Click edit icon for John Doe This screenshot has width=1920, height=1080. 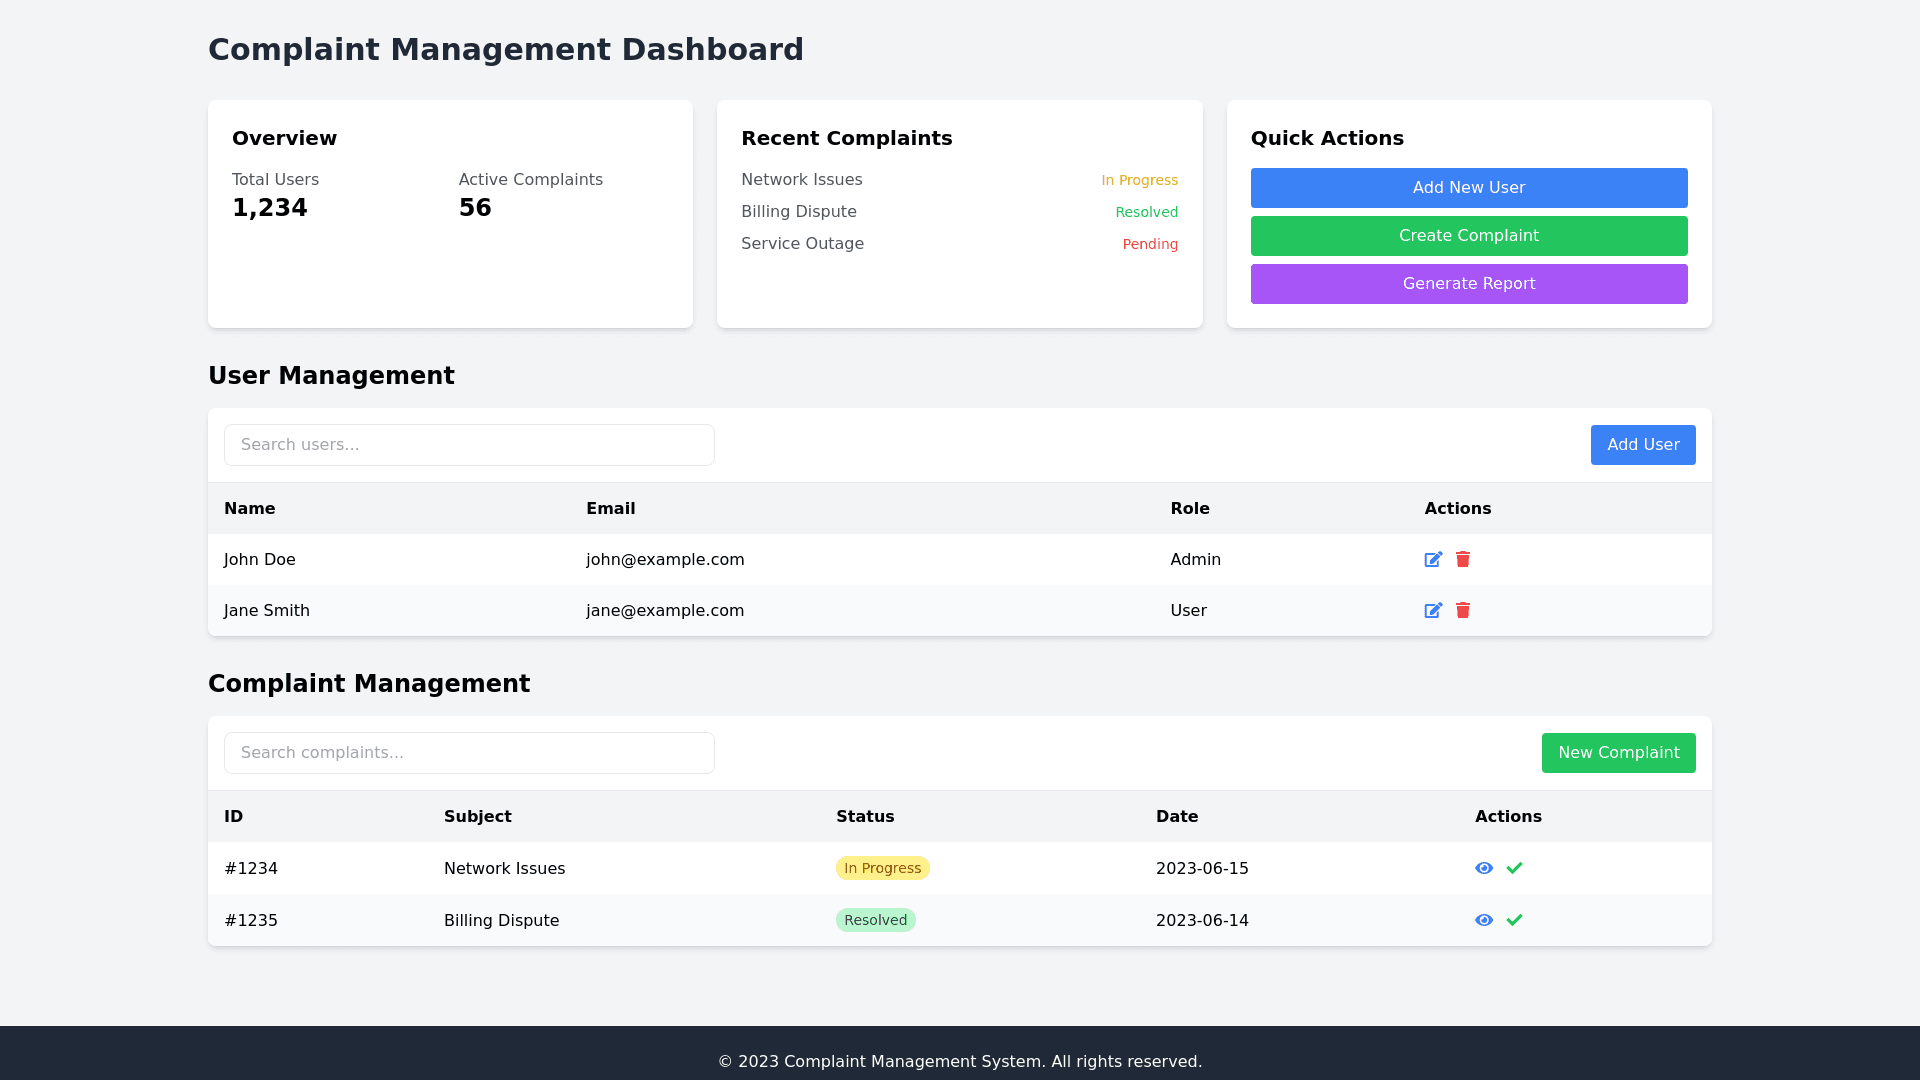tap(1433, 560)
